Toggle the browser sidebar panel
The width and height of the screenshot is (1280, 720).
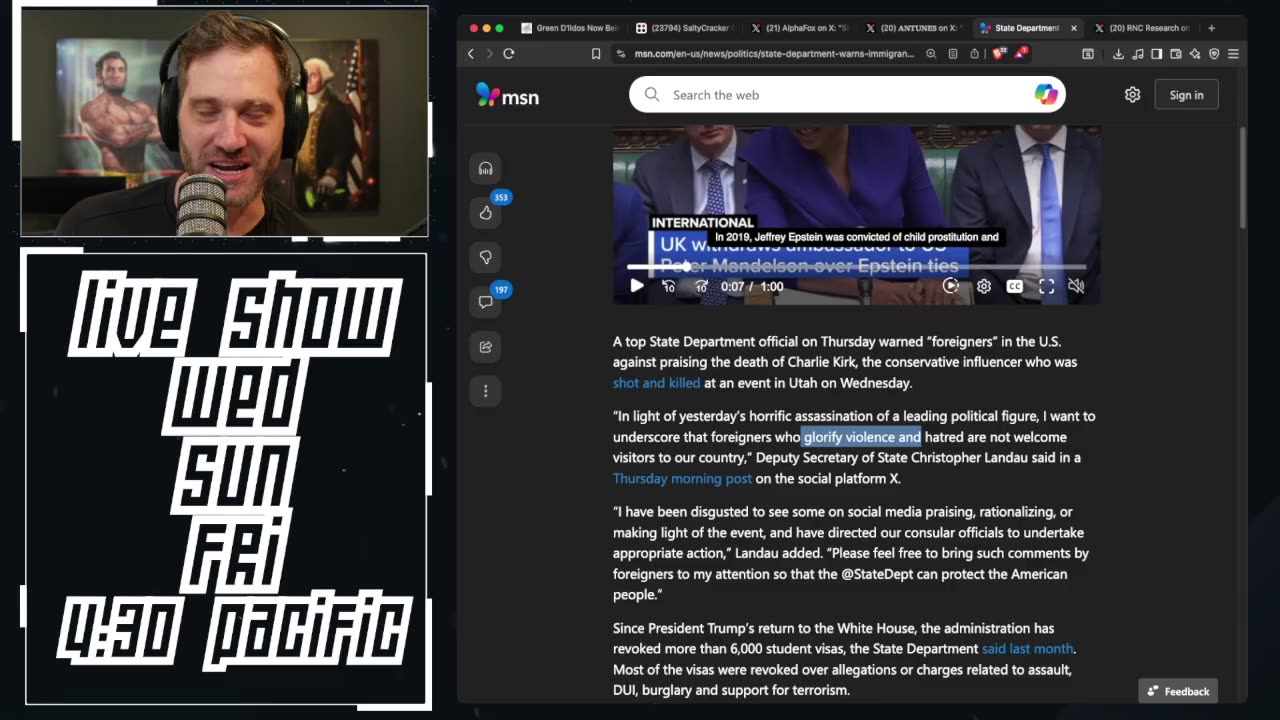(1156, 54)
